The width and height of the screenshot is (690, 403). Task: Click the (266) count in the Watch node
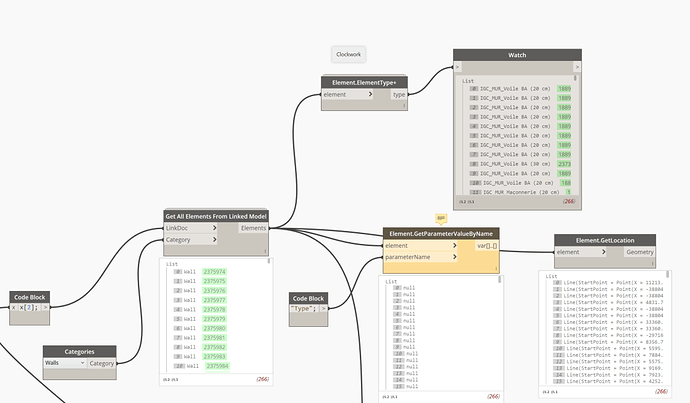[569, 201]
